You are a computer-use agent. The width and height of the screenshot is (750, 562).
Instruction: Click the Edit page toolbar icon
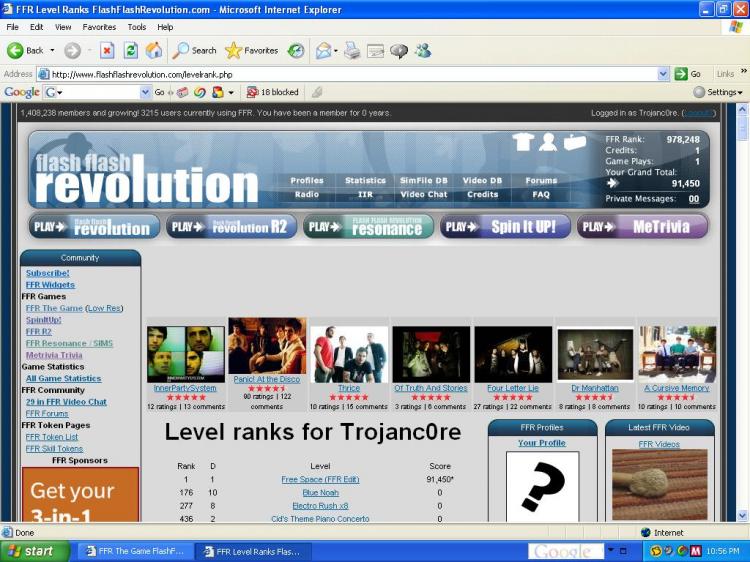(x=375, y=50)
